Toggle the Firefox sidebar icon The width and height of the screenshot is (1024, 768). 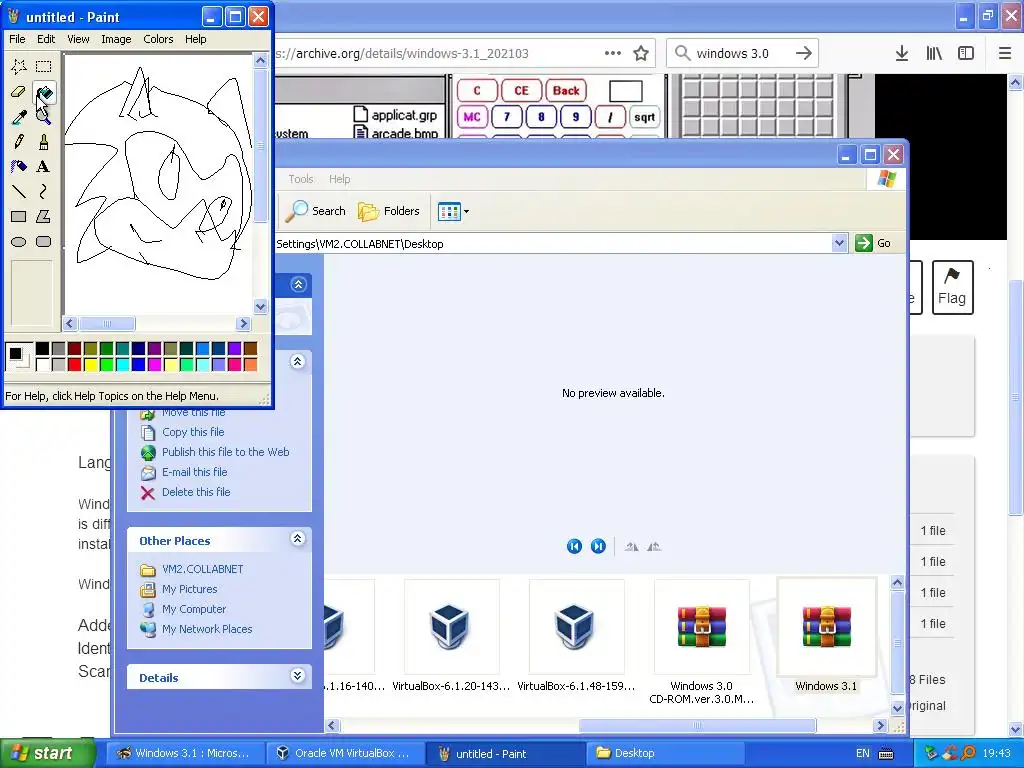tap(966, 54)
